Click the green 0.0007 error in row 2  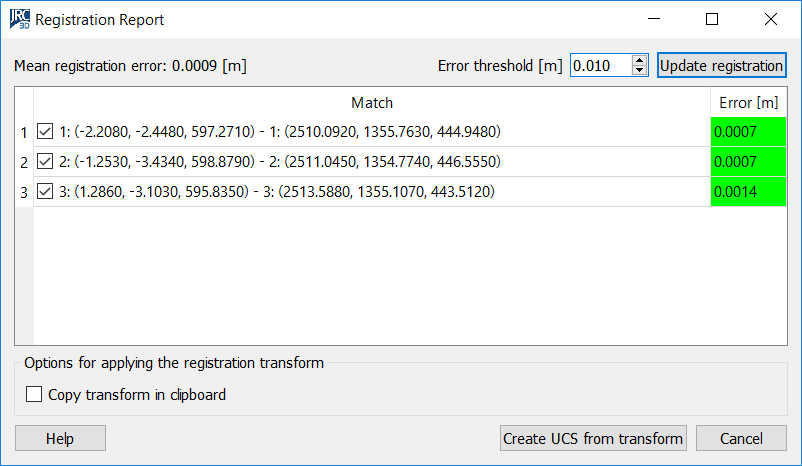pyautogui.click(x=748, y=162)
